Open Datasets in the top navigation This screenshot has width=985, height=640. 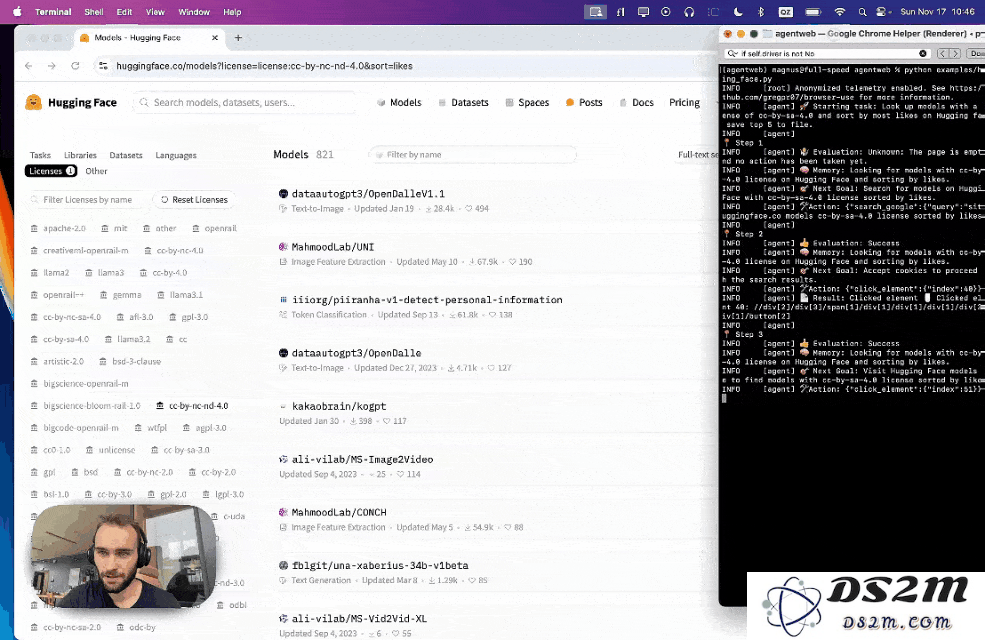(463, 102)
